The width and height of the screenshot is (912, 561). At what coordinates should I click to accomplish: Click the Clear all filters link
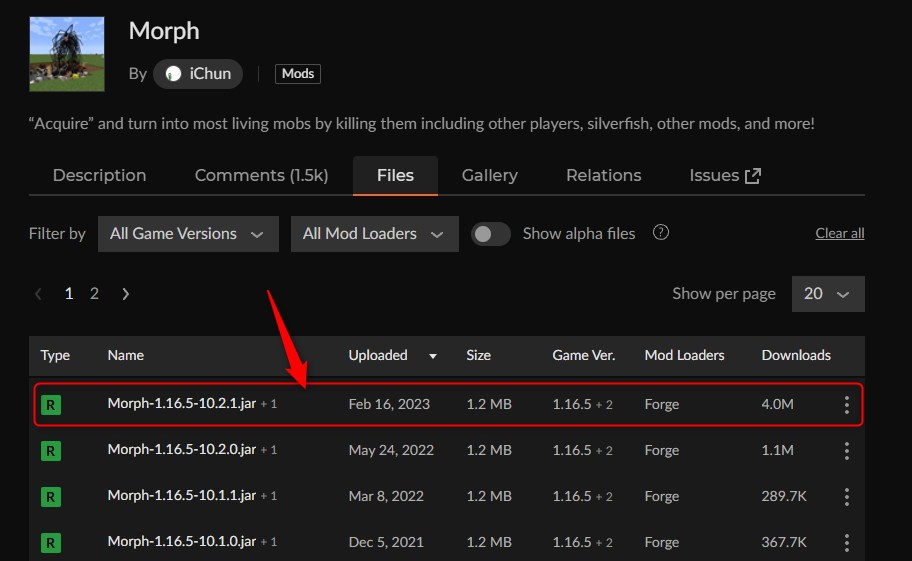(839, 234)
